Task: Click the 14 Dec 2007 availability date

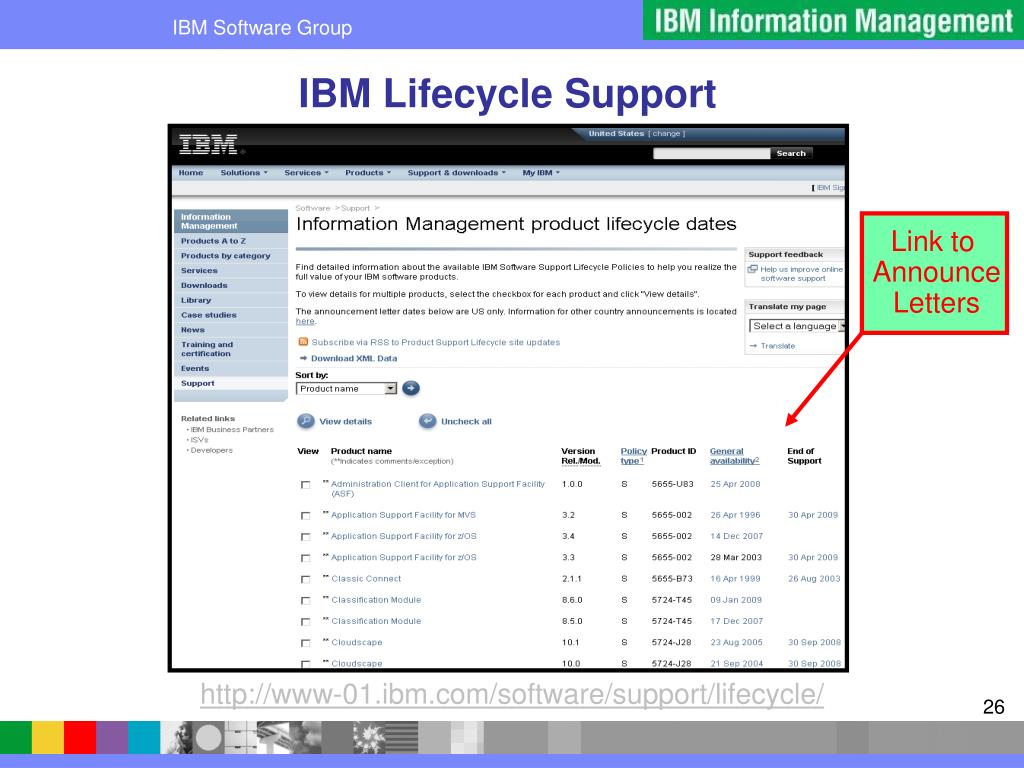Action: click(737, 536)
